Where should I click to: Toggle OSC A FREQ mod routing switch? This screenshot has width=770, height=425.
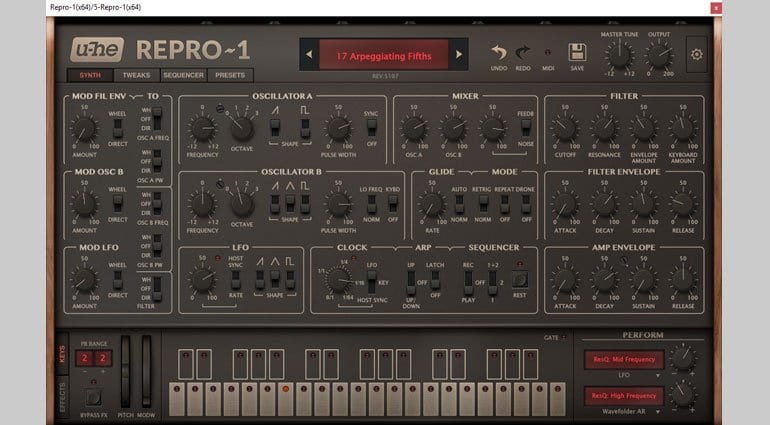[x=157, y=118]
